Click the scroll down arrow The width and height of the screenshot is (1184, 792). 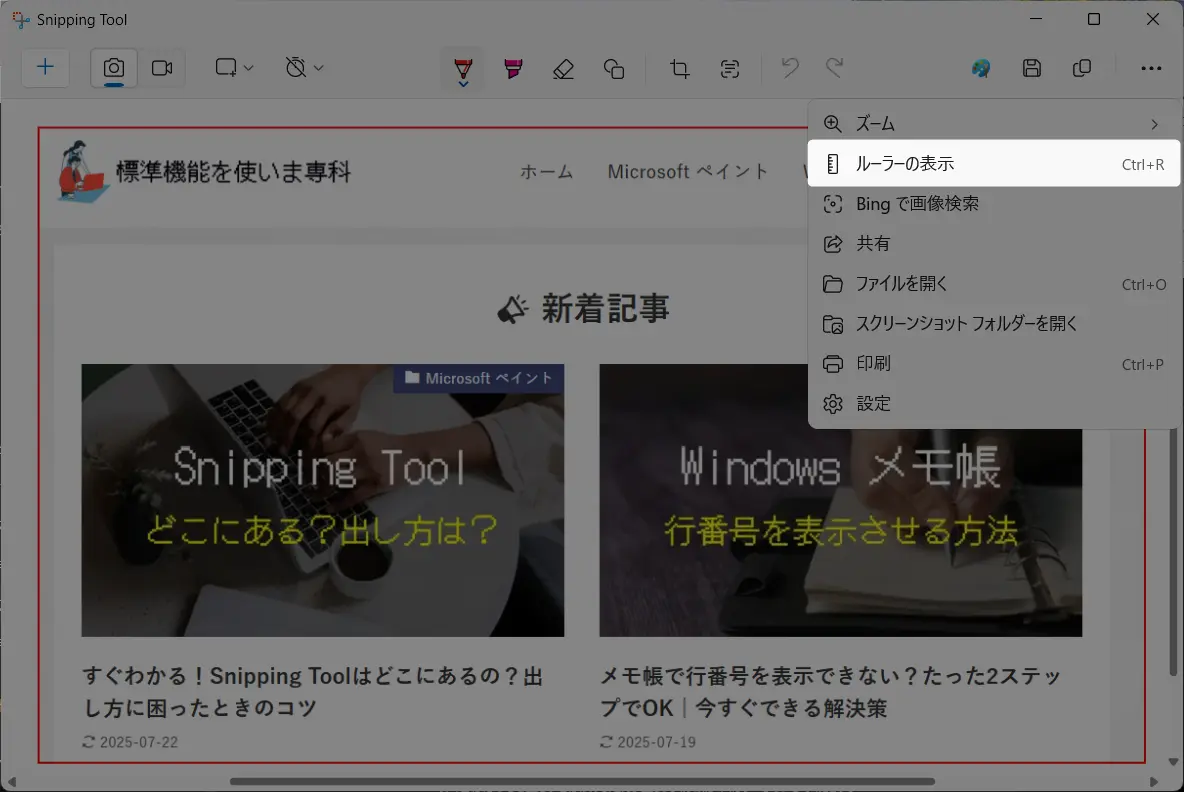1173,762
